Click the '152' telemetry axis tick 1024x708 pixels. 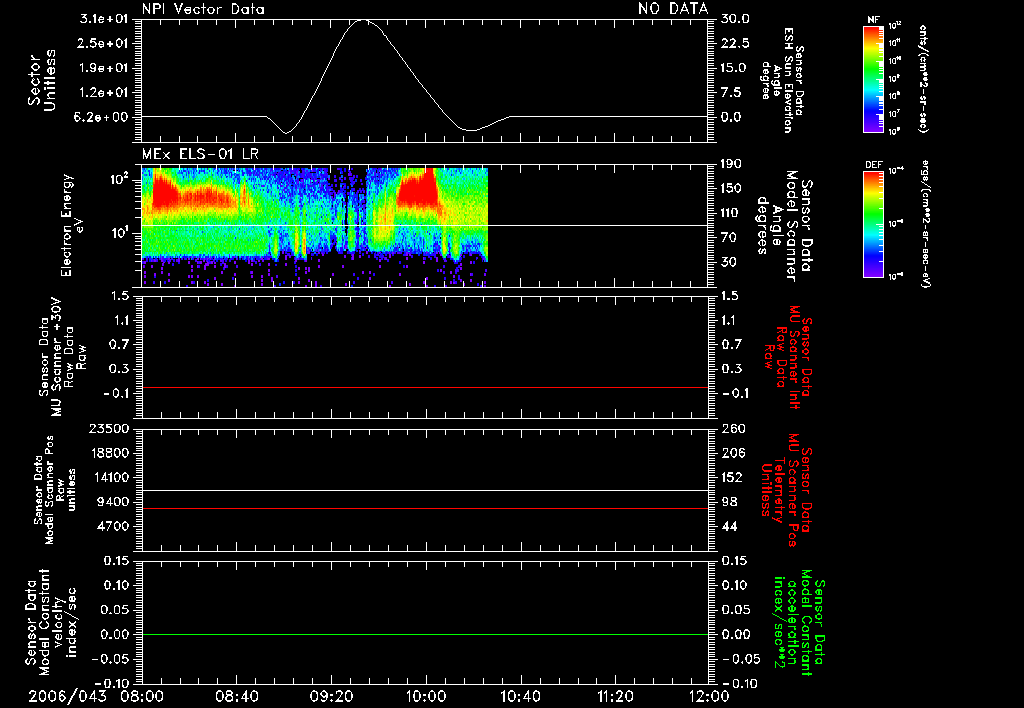[732, 477]
